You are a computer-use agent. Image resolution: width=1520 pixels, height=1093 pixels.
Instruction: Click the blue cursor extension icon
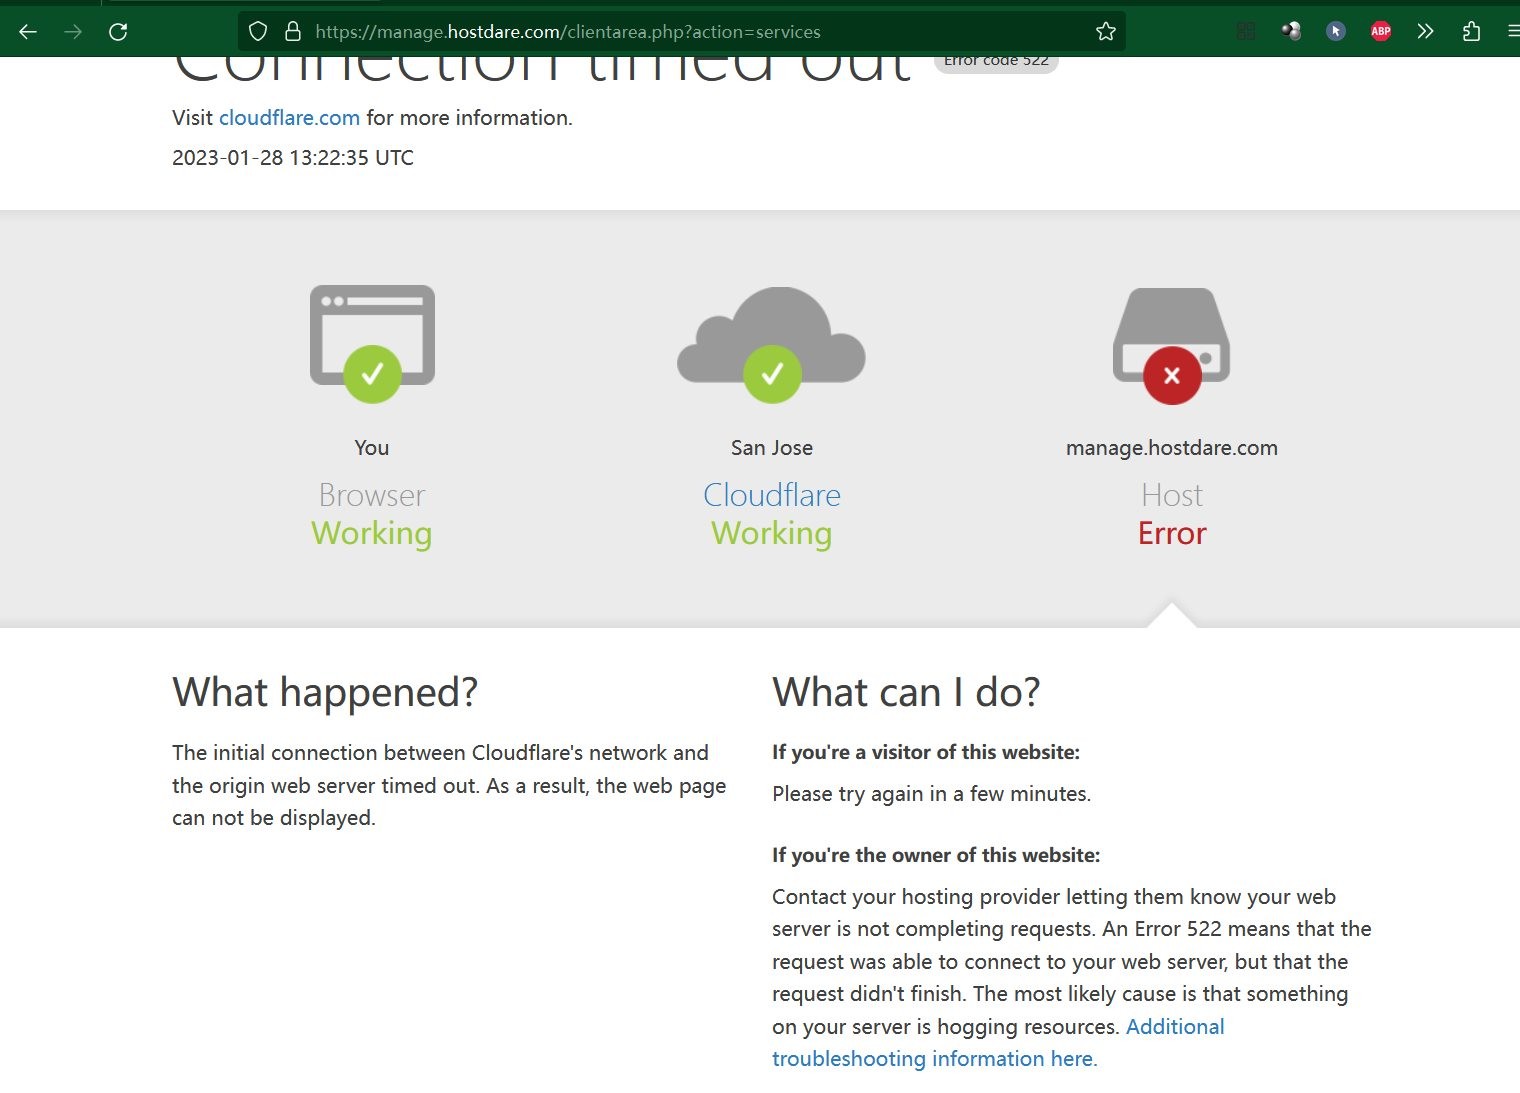tap(1336, 32)
